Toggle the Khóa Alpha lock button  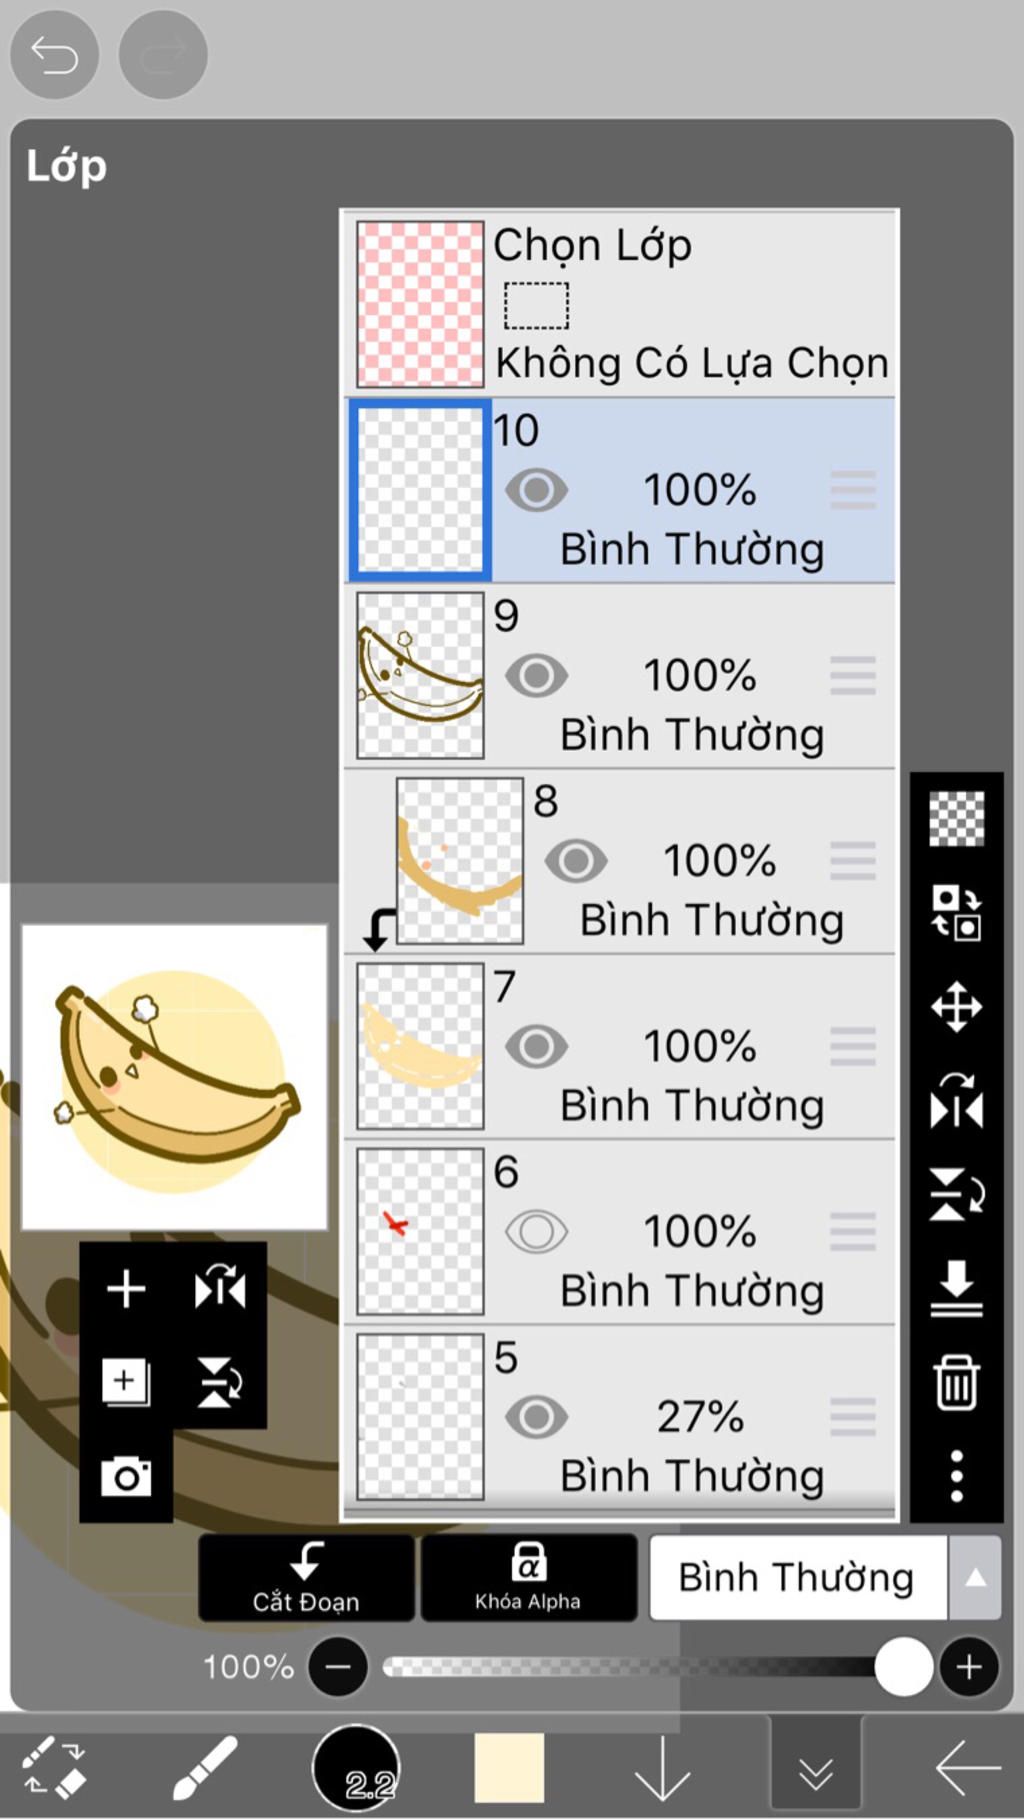pyautogui.click(x=528, y=1578)
